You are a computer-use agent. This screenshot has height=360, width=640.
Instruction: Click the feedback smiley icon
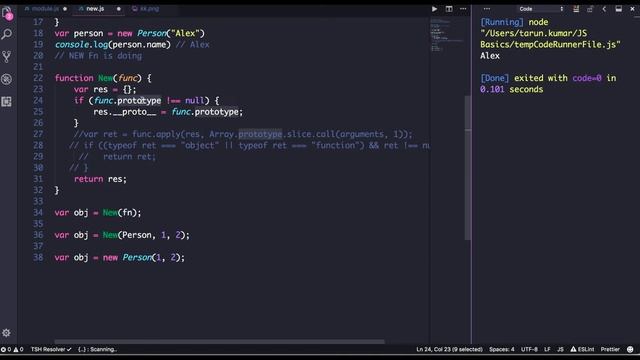(630, 349)
